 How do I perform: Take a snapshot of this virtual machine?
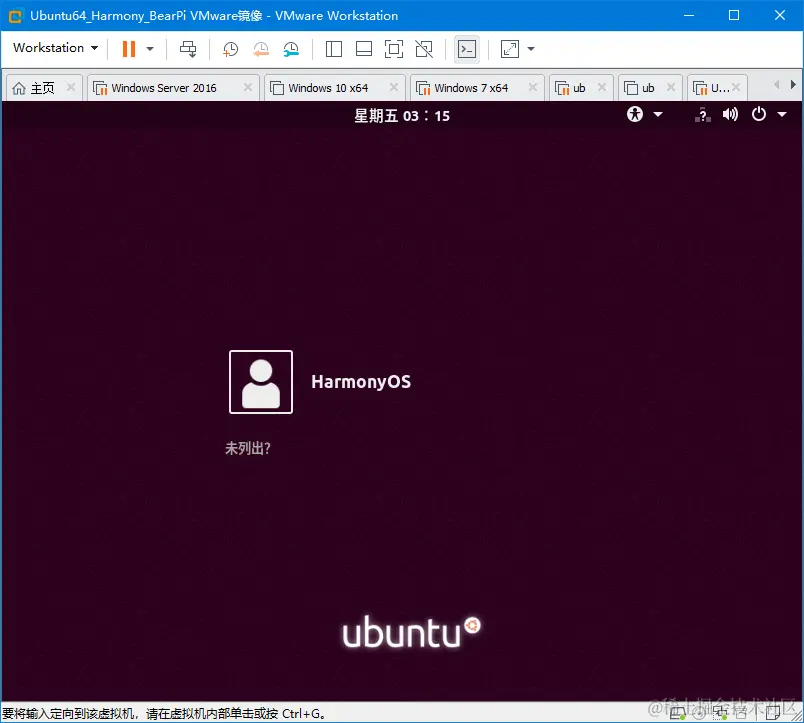tap(230, 49)
